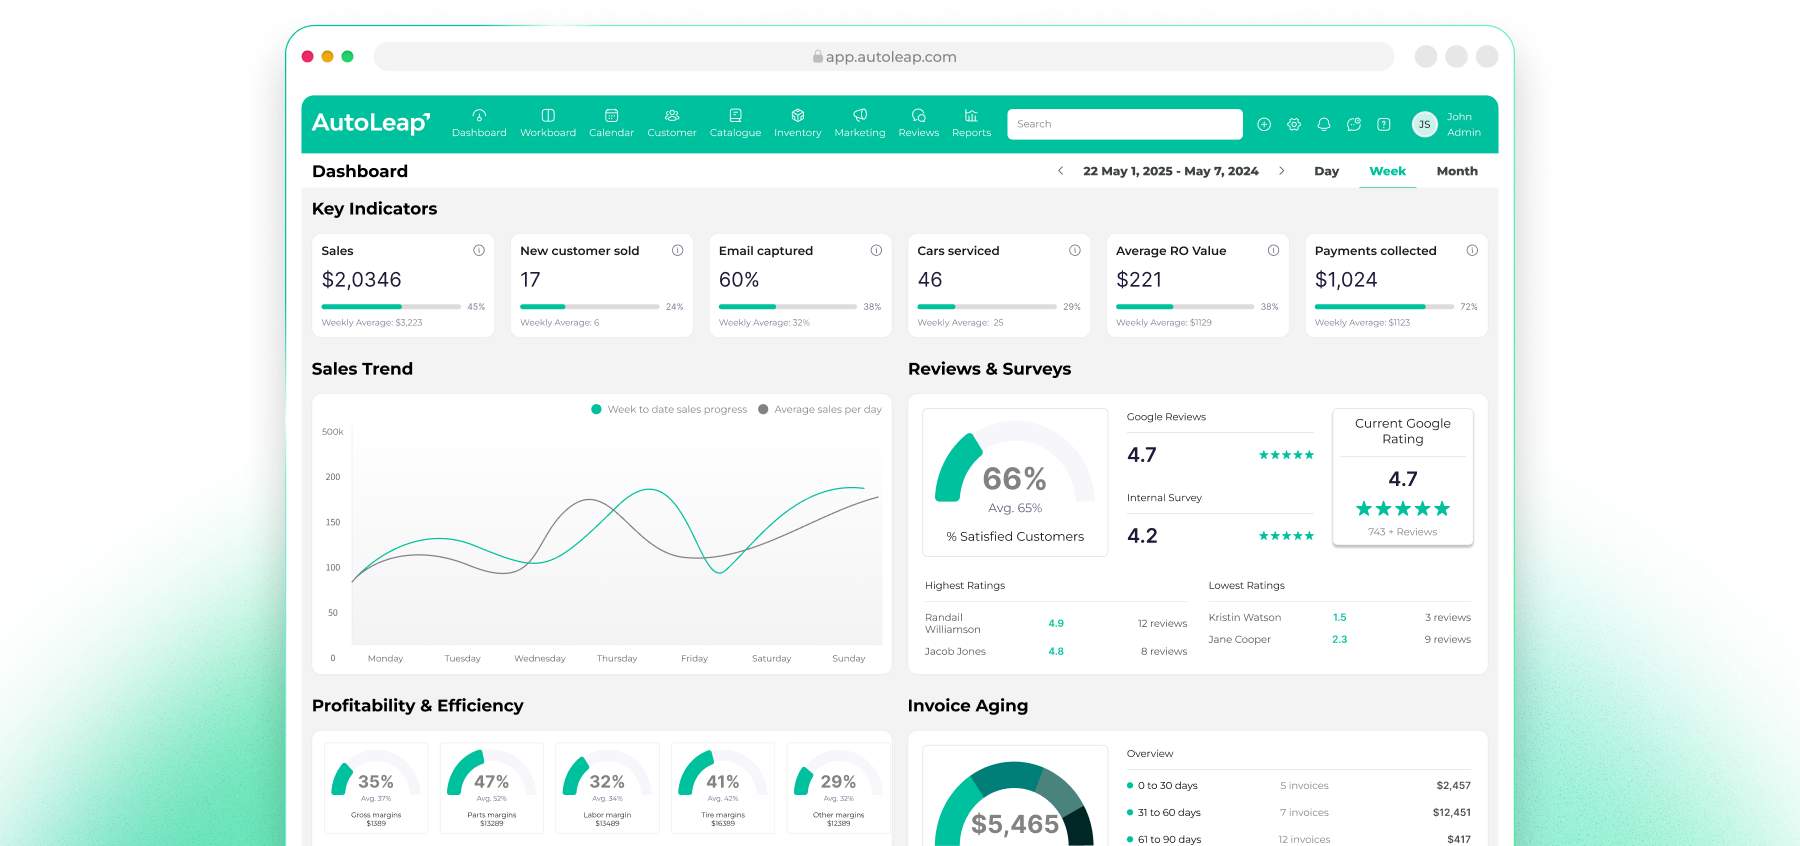Toggle Average sales per day legend
The width and height of the screenshot is (1800, 846).
point(820,409)
